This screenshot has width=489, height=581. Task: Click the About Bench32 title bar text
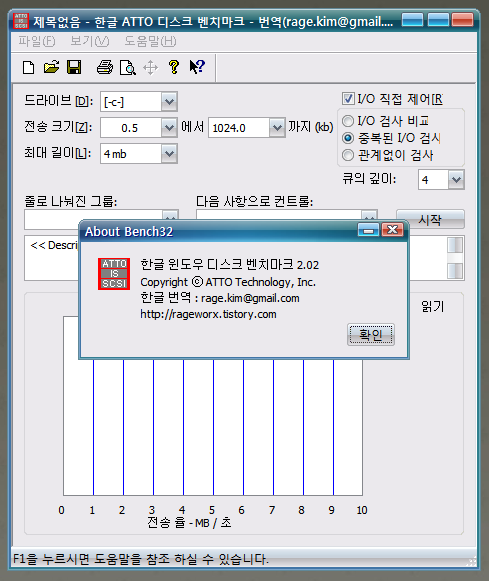coord(129,232)
